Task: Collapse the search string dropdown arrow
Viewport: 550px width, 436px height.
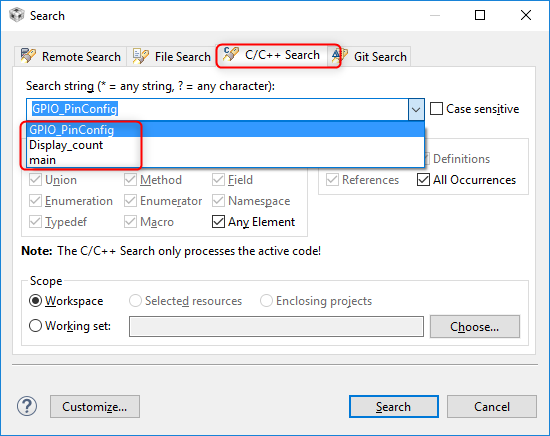Action: pyautogui.click(x=416, y=109)
